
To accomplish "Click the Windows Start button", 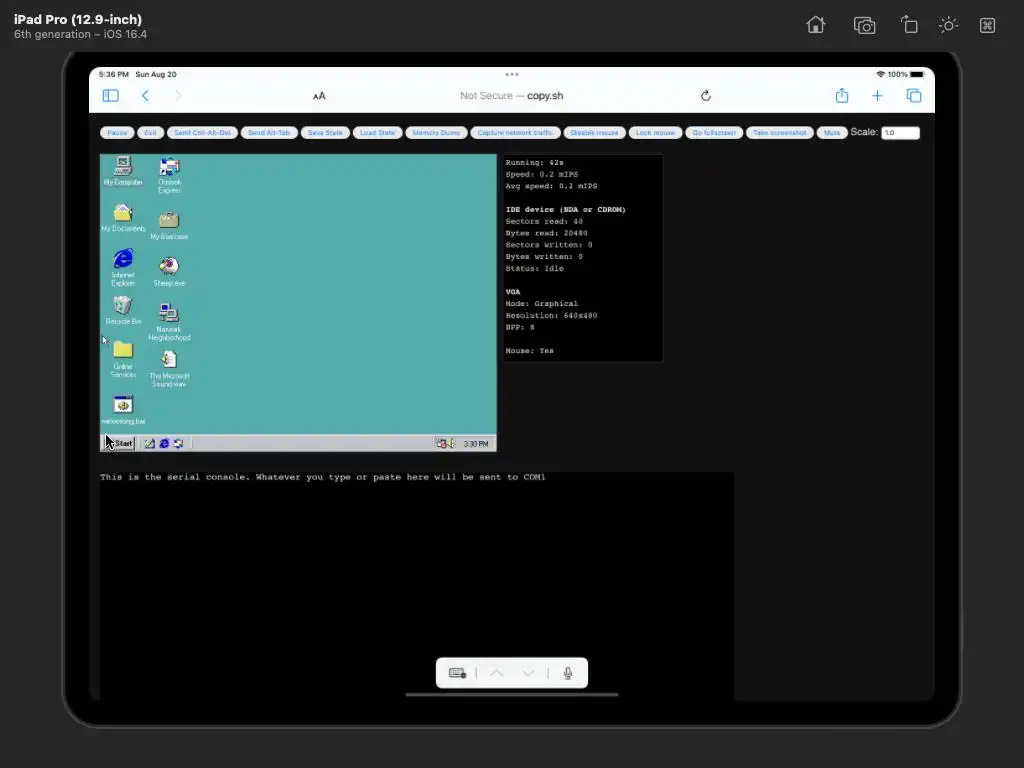I will tap(119, 443).
